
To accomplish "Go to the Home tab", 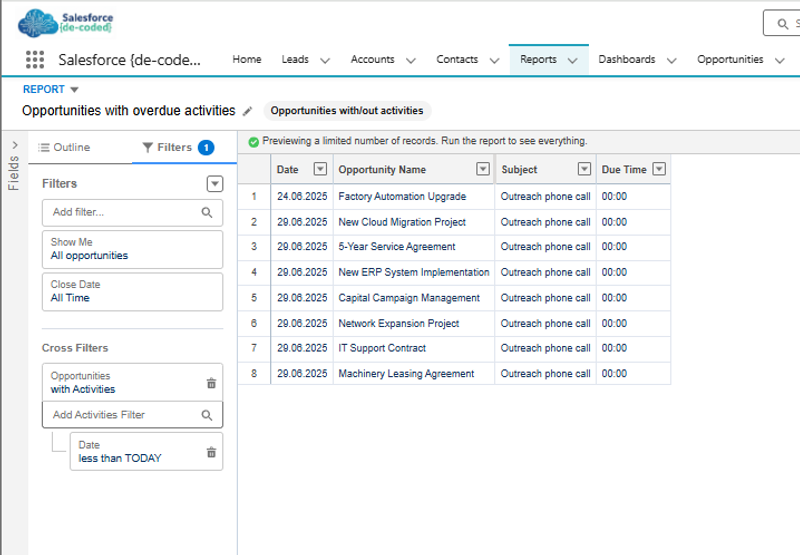I will pyautogui.click(x=247, y=59).
